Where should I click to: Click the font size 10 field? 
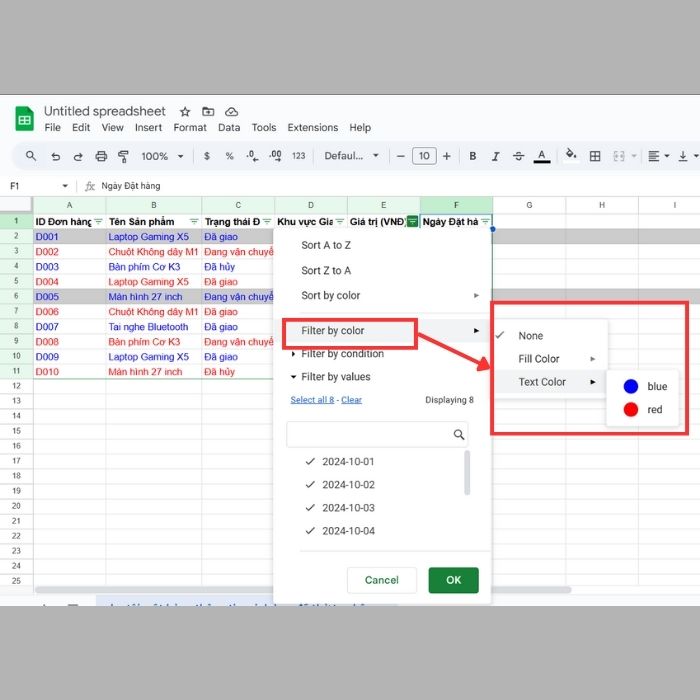point(424,156)
